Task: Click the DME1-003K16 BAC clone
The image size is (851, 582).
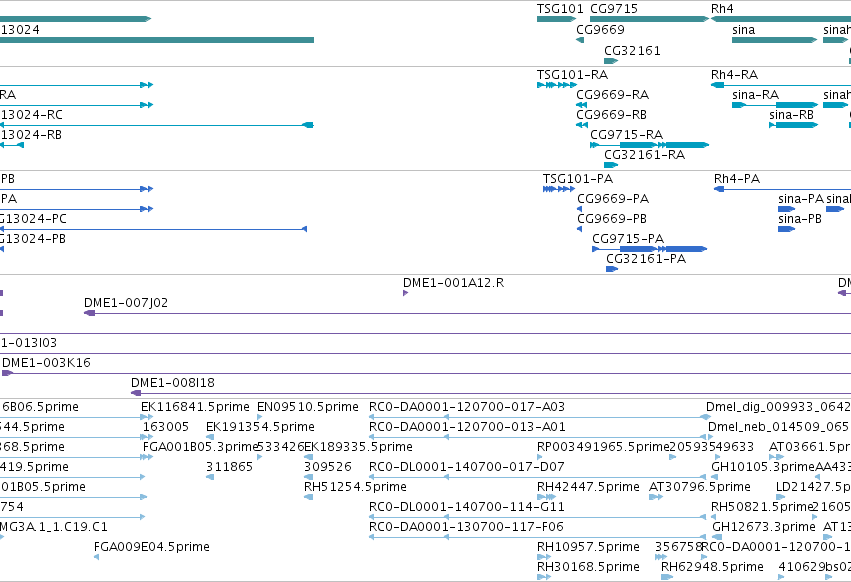Action: tap(427, 373)
